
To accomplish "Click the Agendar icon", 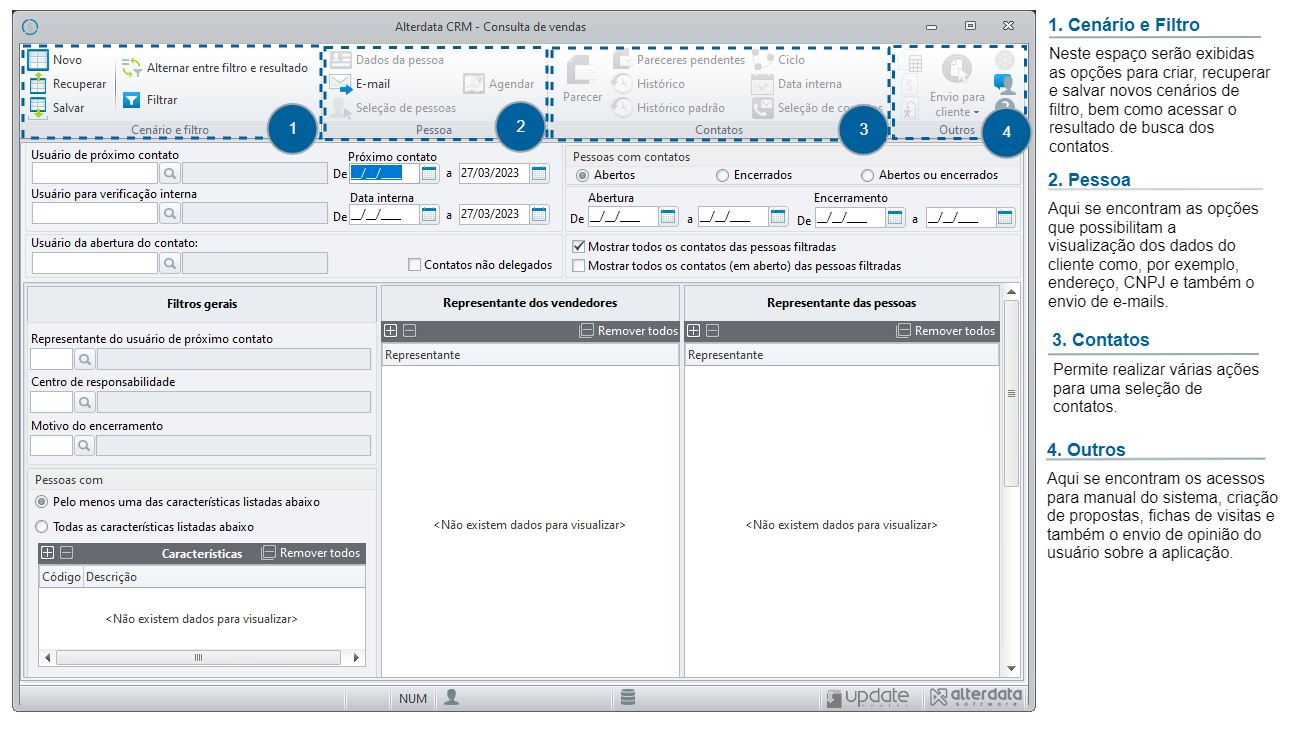I will [473, 84].
